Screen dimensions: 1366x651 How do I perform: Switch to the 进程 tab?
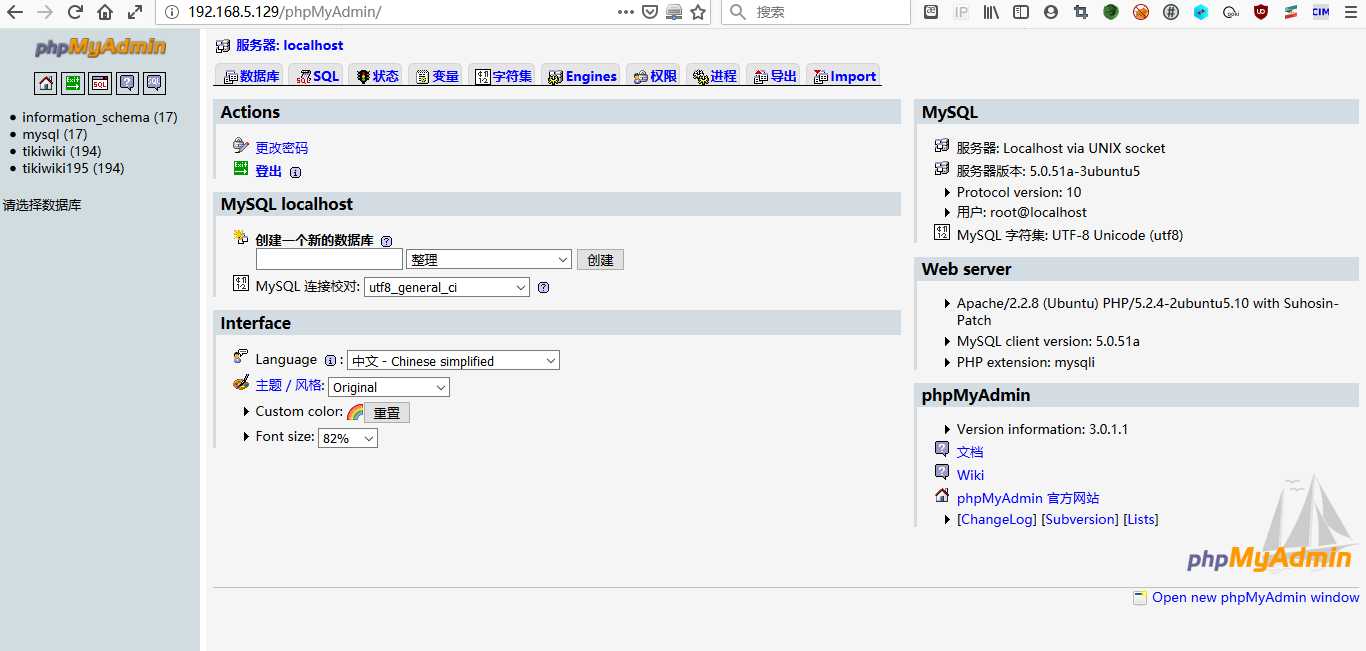(x=714, y=76)
